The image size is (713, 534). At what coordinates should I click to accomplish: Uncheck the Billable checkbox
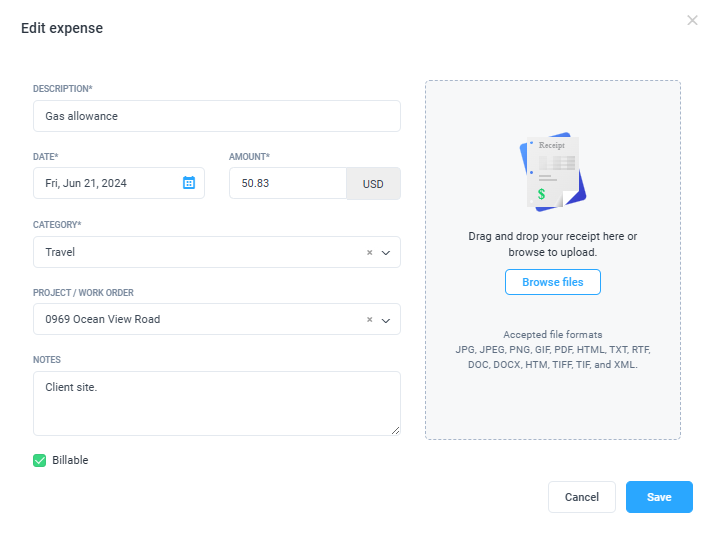40,460
